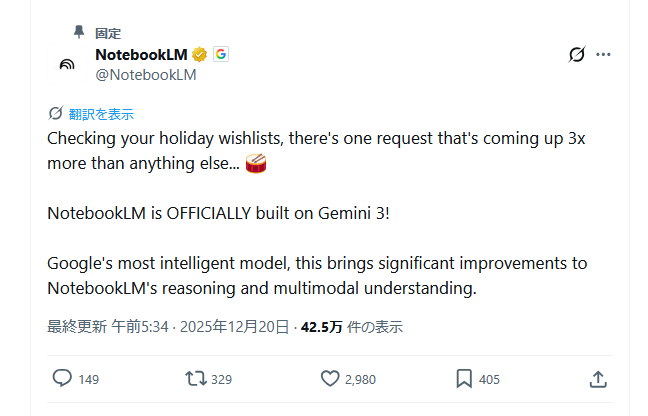The height and width of the screenshot is (416, 648).
Task: Open the three-dot more options menu
Action: [603, 55]
